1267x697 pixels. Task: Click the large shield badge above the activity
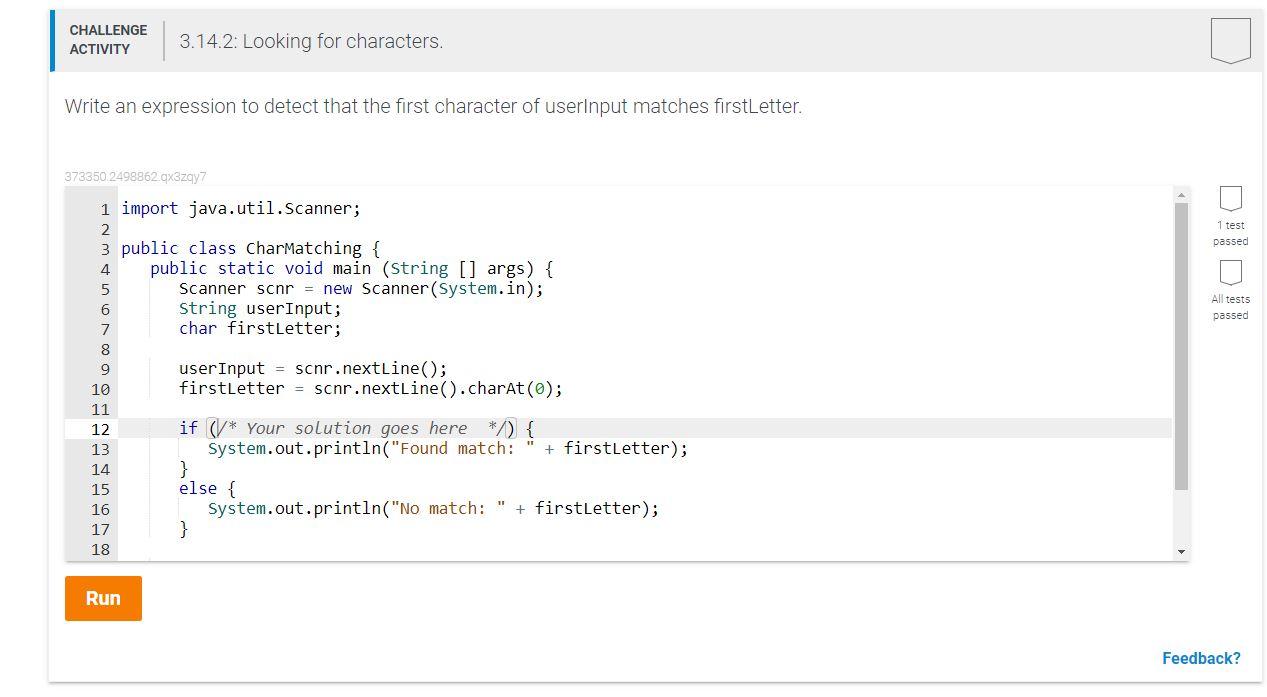1229,39
